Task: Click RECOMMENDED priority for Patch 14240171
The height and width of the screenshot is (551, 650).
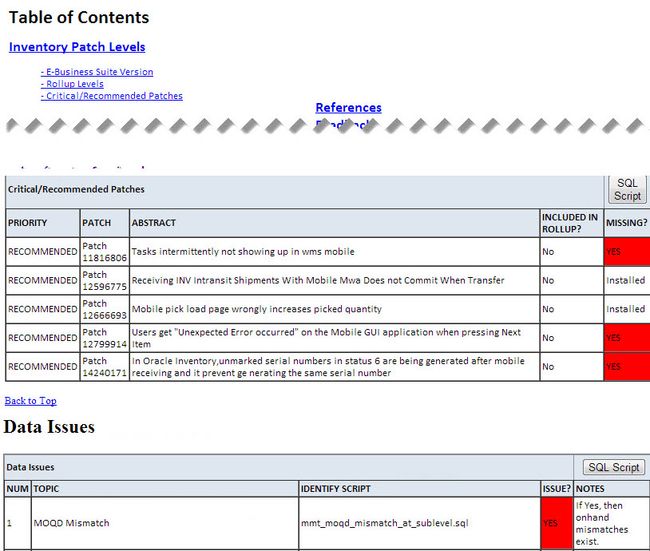Action: click(x=43, y=367)
